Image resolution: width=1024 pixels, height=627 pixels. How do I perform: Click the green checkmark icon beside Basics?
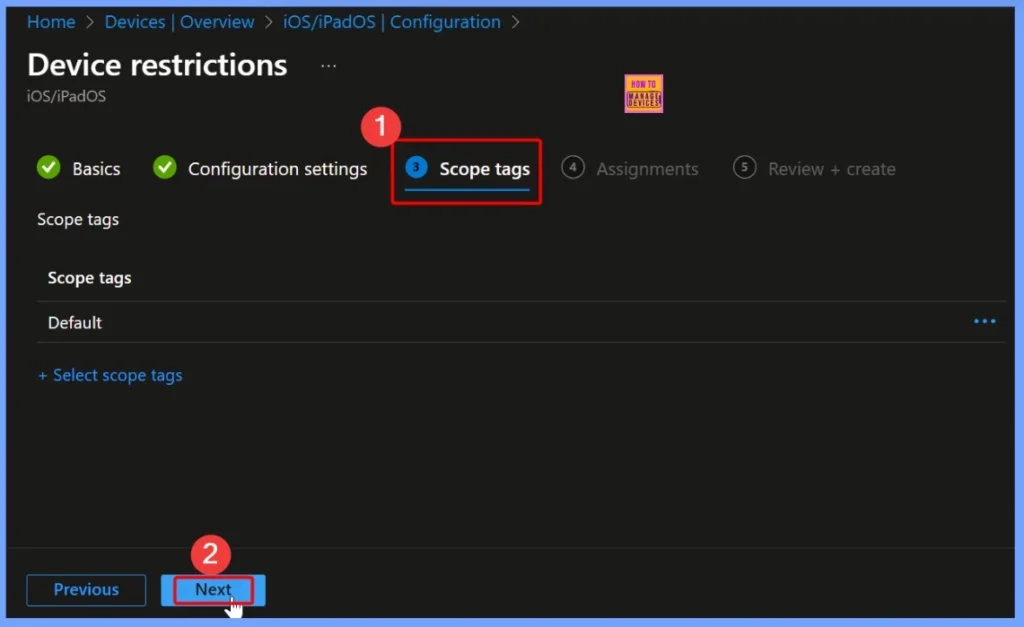tap(48, 168)
